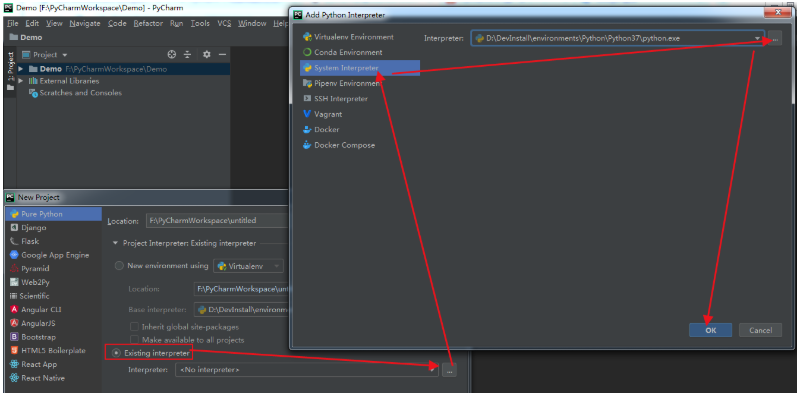Viewport: 800px width, 398px height.
Task: Click the Location path field for new project
Action: coord(216,221)
